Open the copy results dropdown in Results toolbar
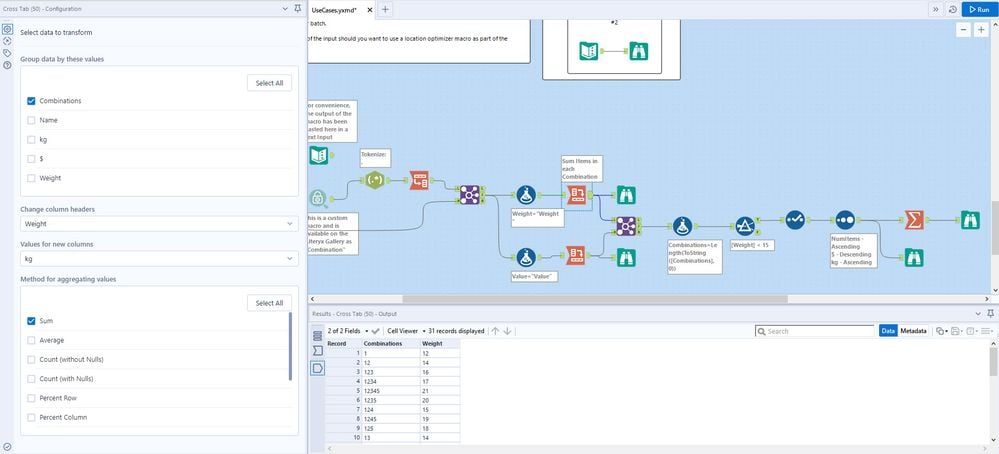The image size is (999, 454). point(941,331)
